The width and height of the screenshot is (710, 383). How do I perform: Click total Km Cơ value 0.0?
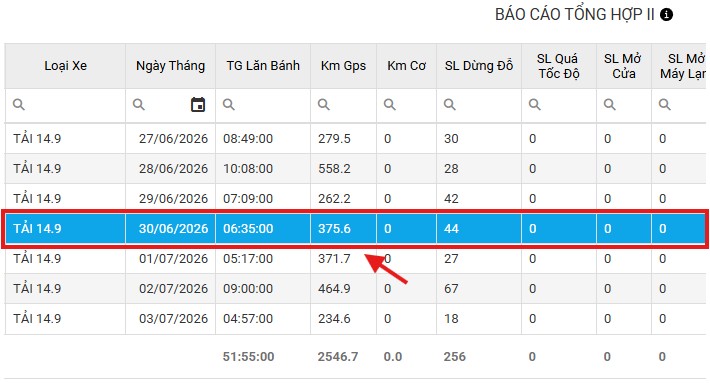pos(393,357)
